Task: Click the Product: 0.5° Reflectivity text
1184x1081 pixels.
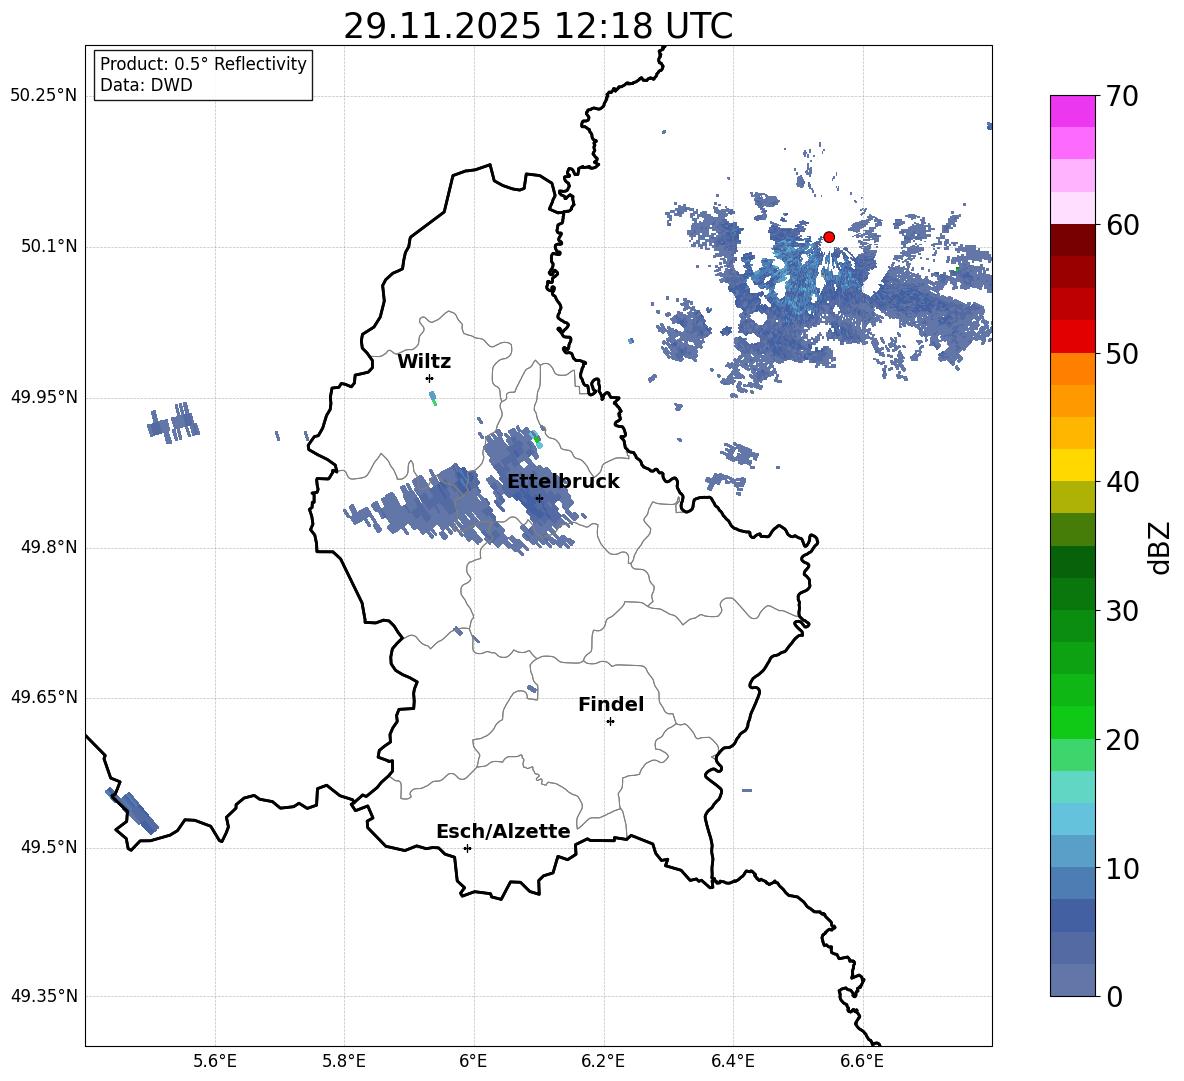Action: click(203, 64)
